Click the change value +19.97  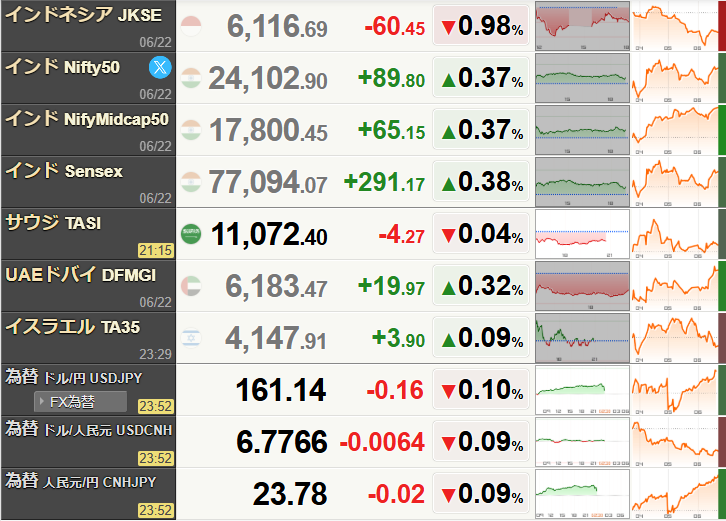pos(392,286)
